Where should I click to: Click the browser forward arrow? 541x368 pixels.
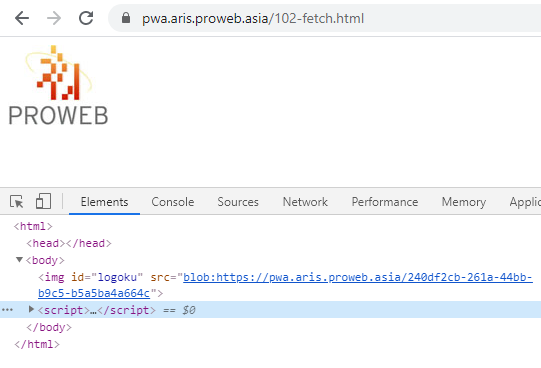54,18
